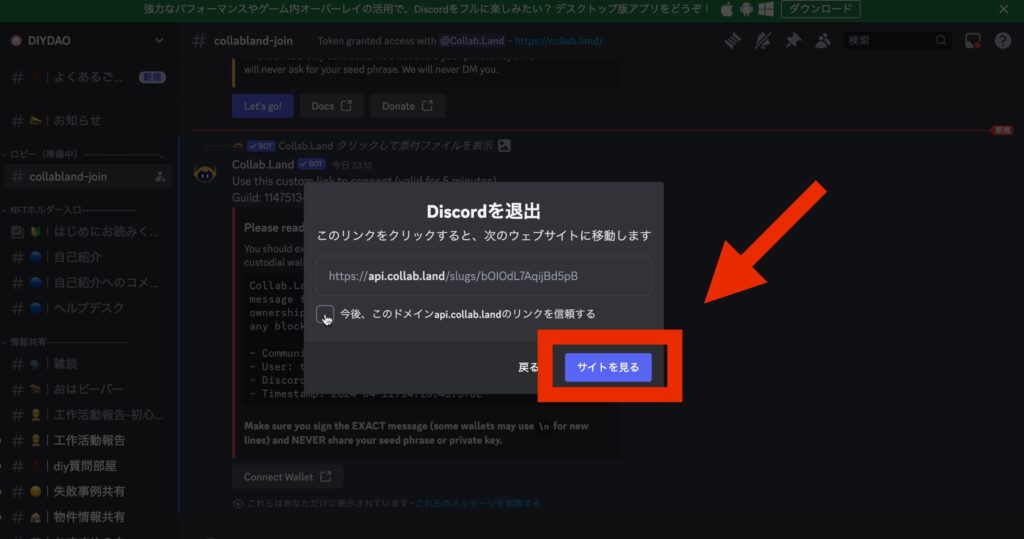Open the 雑談 channel
Viewport: 1024px width, 539px height.
[88, 364]
